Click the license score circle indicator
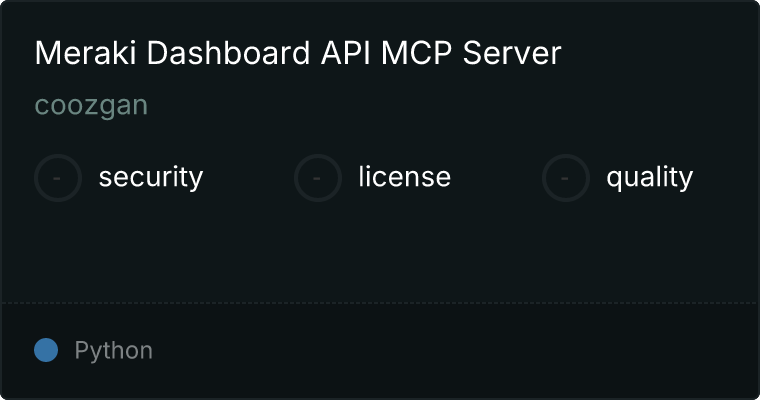Image resolution: width=760 pixels, height=400 pixels. coord(317,178)
